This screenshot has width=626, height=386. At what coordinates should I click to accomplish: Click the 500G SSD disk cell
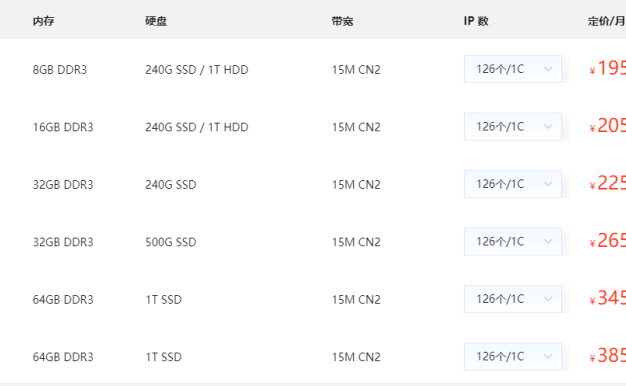pyautogui.click(x=171, y=242)
